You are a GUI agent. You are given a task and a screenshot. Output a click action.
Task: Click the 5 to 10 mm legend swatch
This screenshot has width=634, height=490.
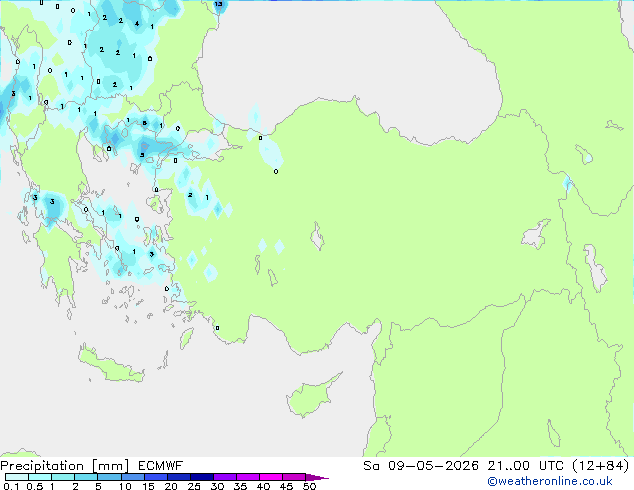pos(109,477)
